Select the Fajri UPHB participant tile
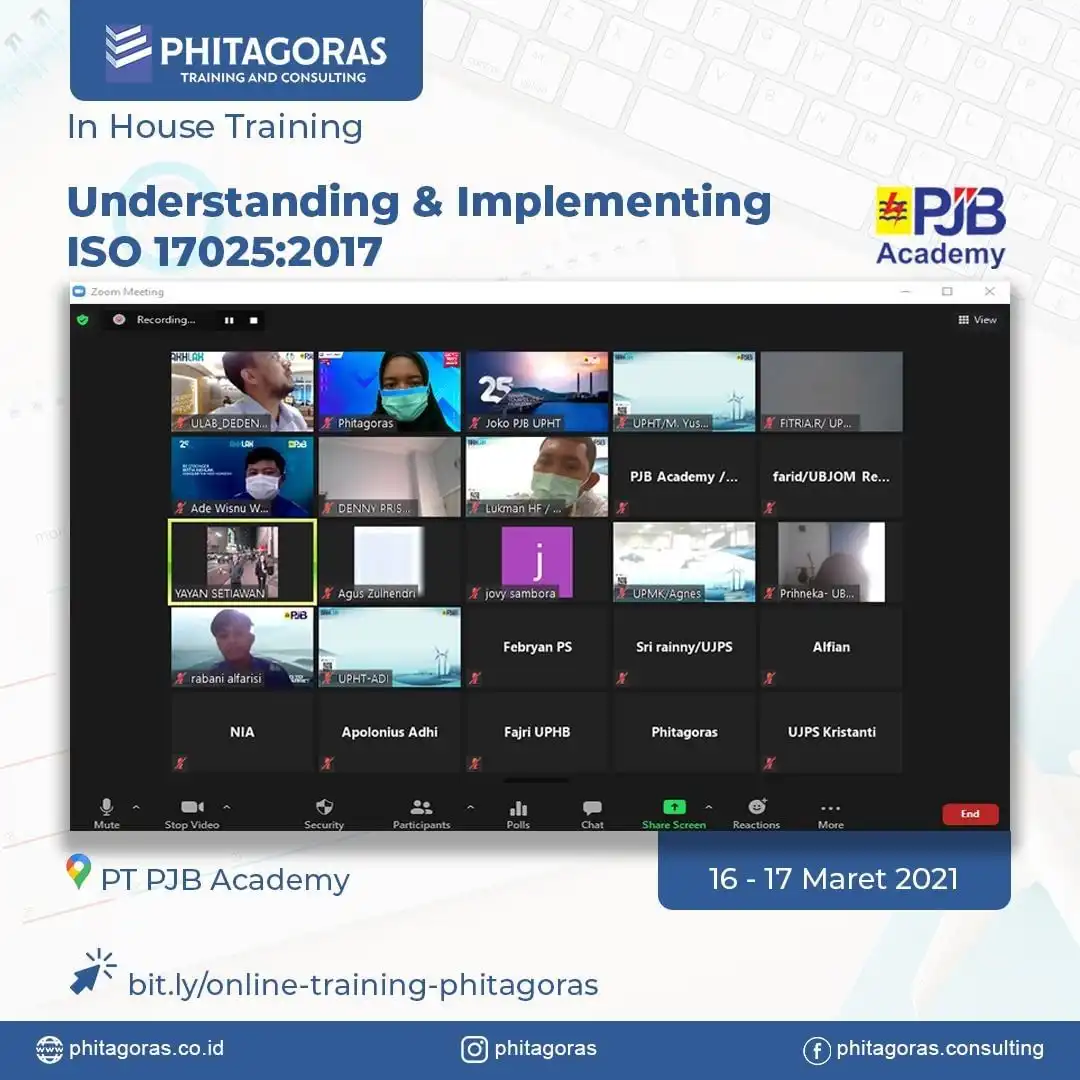The width and height of the screenshot is (1080, 1080). (x=537, y=733)
